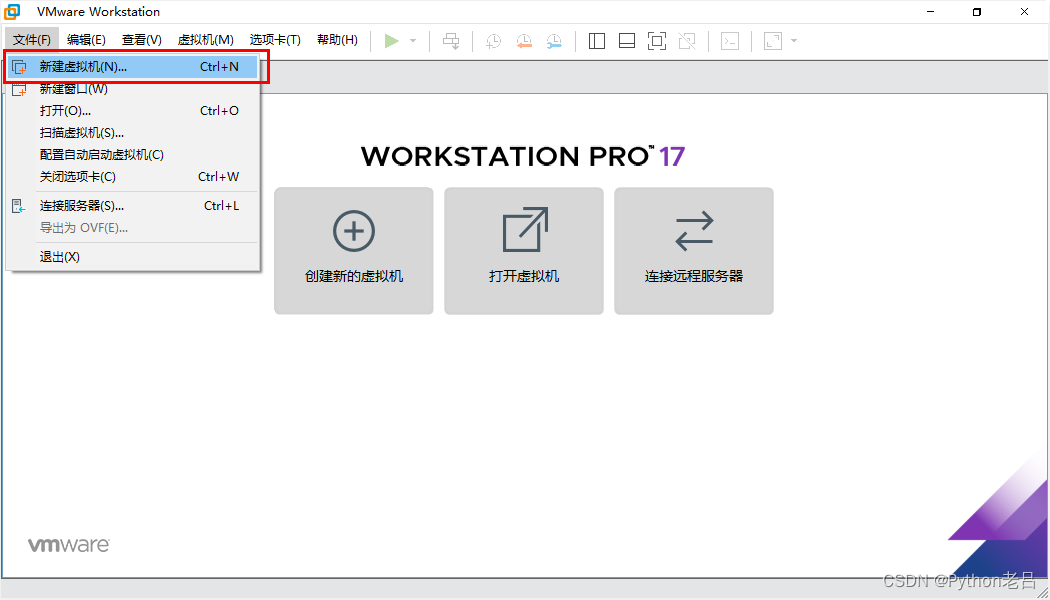Toggle the library sidebar panel icon
This screenshot has width=1050, height=600.
(597, 41)
